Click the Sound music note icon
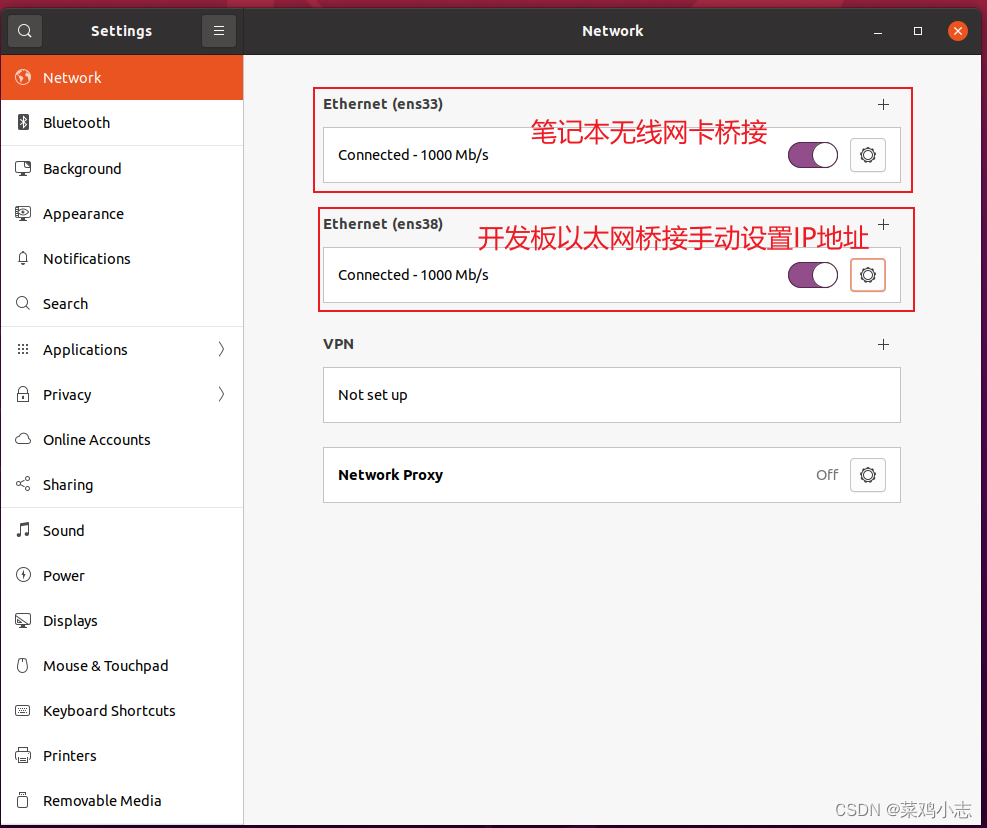The height and width of the screenshot is (828, 987). tap(23, 530)
